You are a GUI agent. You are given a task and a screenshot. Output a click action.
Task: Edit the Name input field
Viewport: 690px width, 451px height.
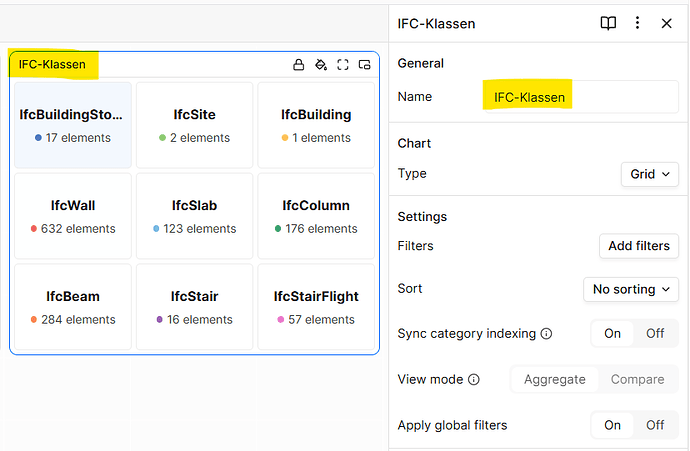tap(581, 97)
